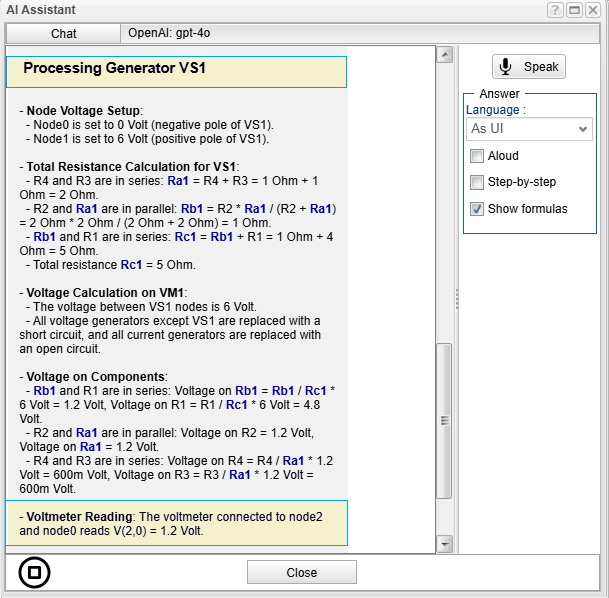The image size is (609, 598).
Task: Click the scrollbar down arrow
Action: click(445, 544)
